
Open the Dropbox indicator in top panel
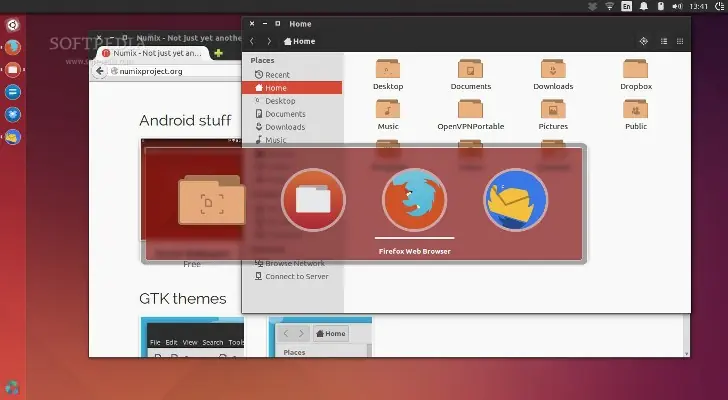(x=592, y=6)
